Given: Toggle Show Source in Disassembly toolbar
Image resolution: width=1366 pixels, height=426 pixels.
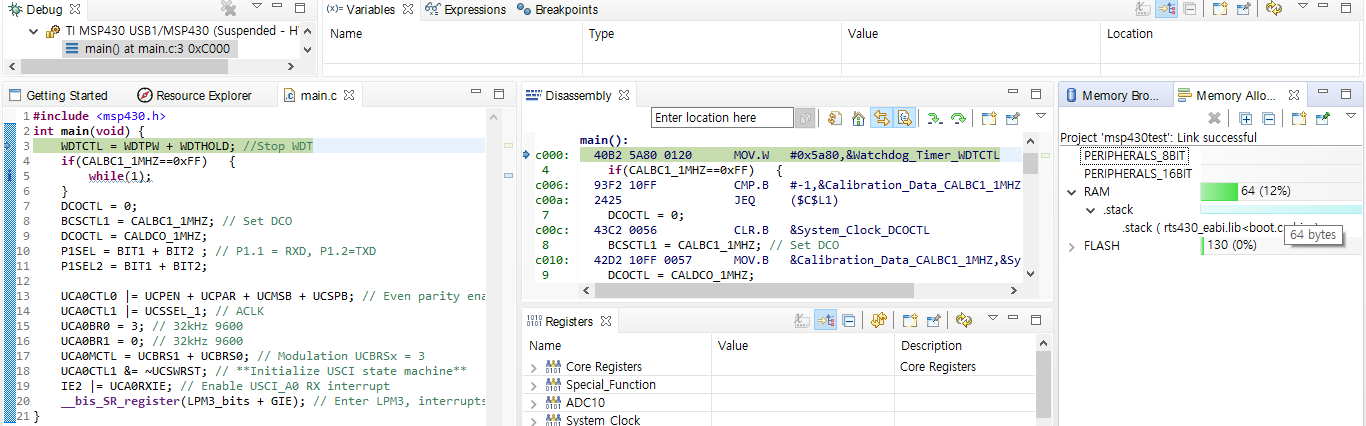Looking at the screenshot, I should pos(904,118).
